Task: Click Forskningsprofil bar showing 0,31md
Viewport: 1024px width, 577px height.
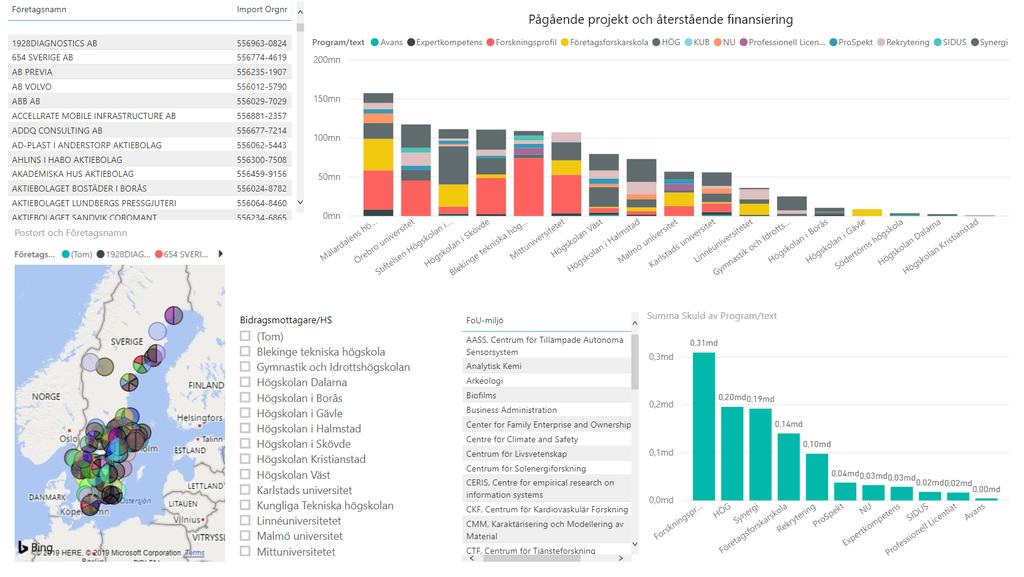Action: point(703,426)
